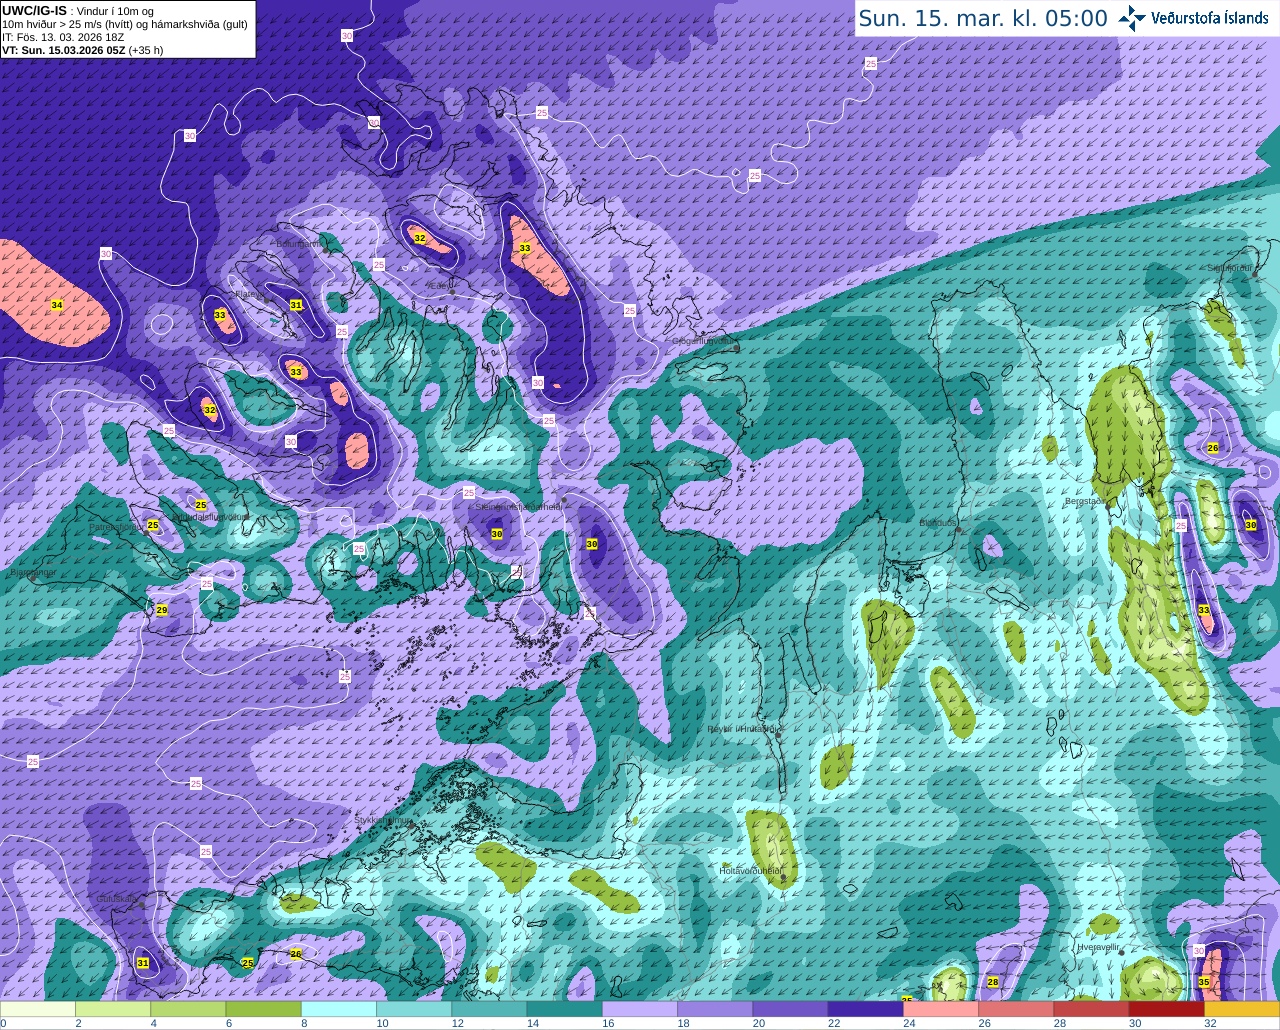
Task: Click the Patreksfjörður station label
Action: 117,526
